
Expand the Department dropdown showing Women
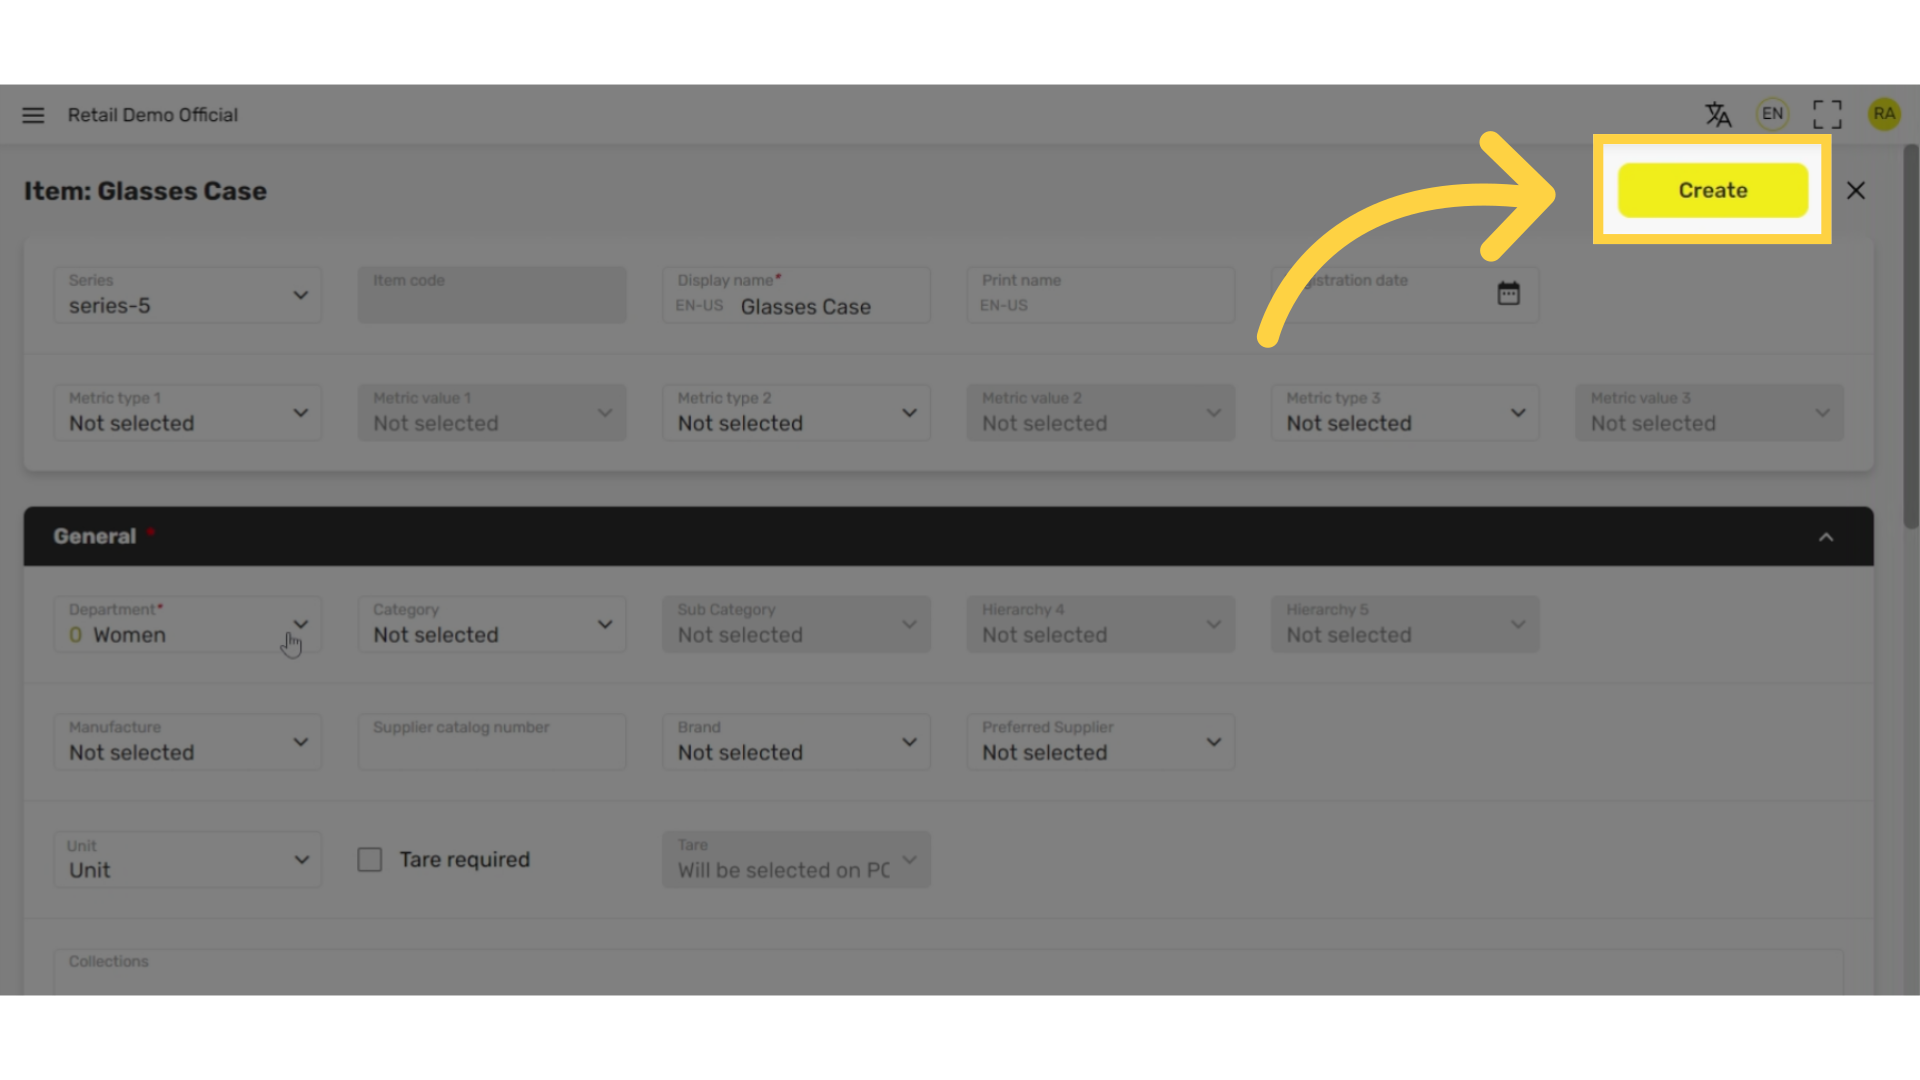coord(188,624)
